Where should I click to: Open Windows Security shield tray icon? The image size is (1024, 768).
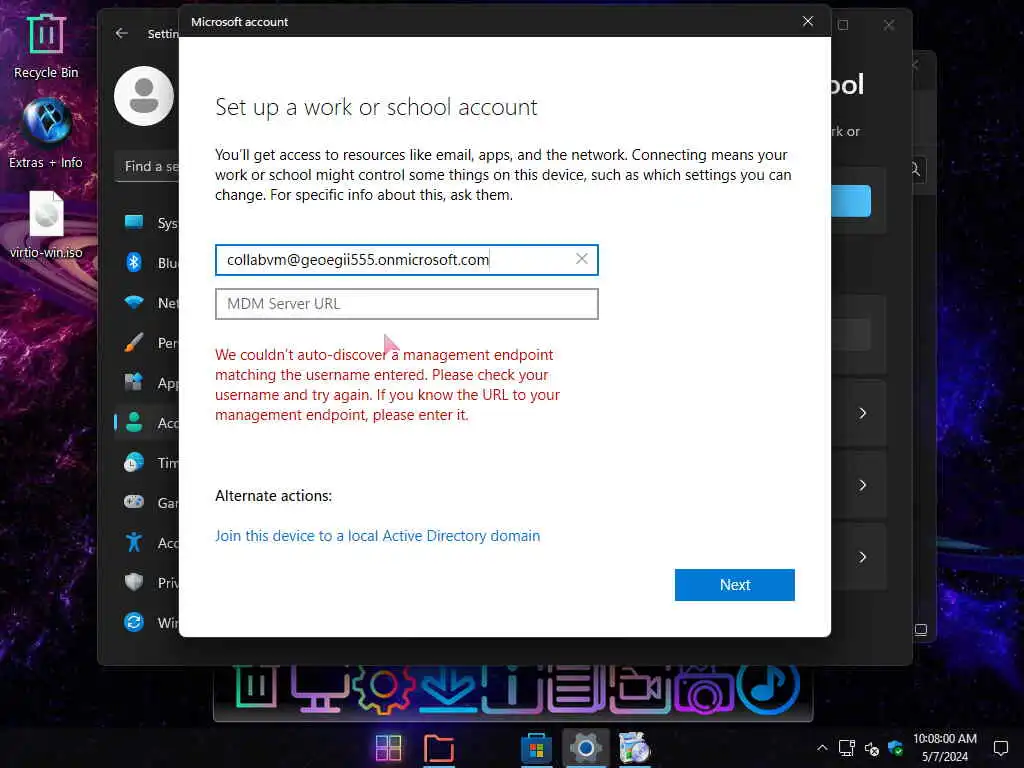(x=895, y=748)
